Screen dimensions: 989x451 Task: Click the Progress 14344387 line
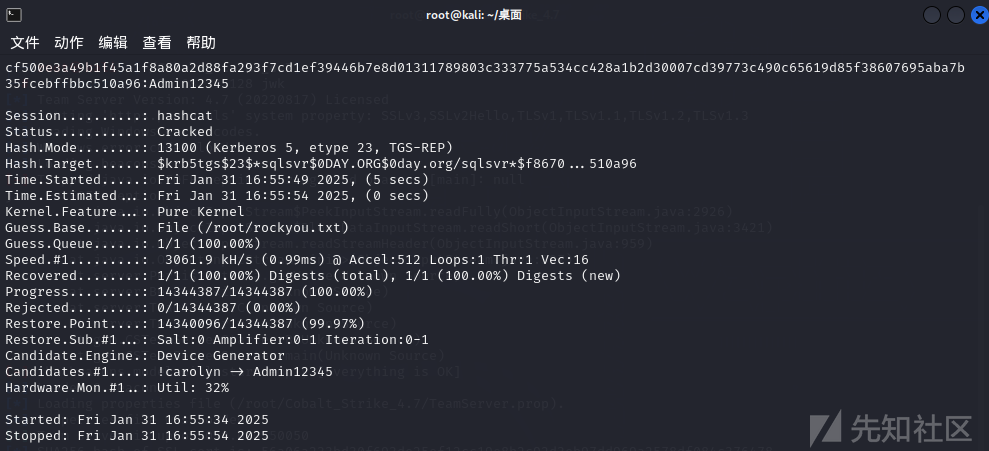[x=189, y=292]
